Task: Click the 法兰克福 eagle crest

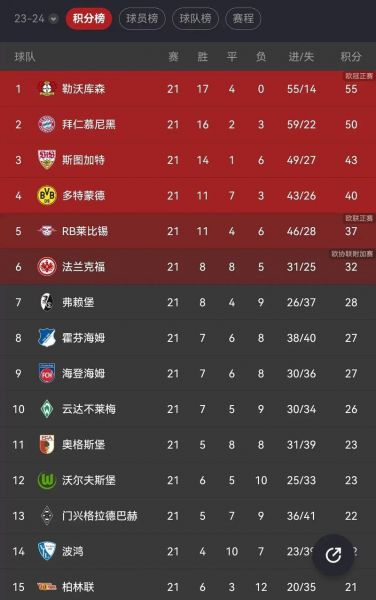Action: (x=47, y=267)
